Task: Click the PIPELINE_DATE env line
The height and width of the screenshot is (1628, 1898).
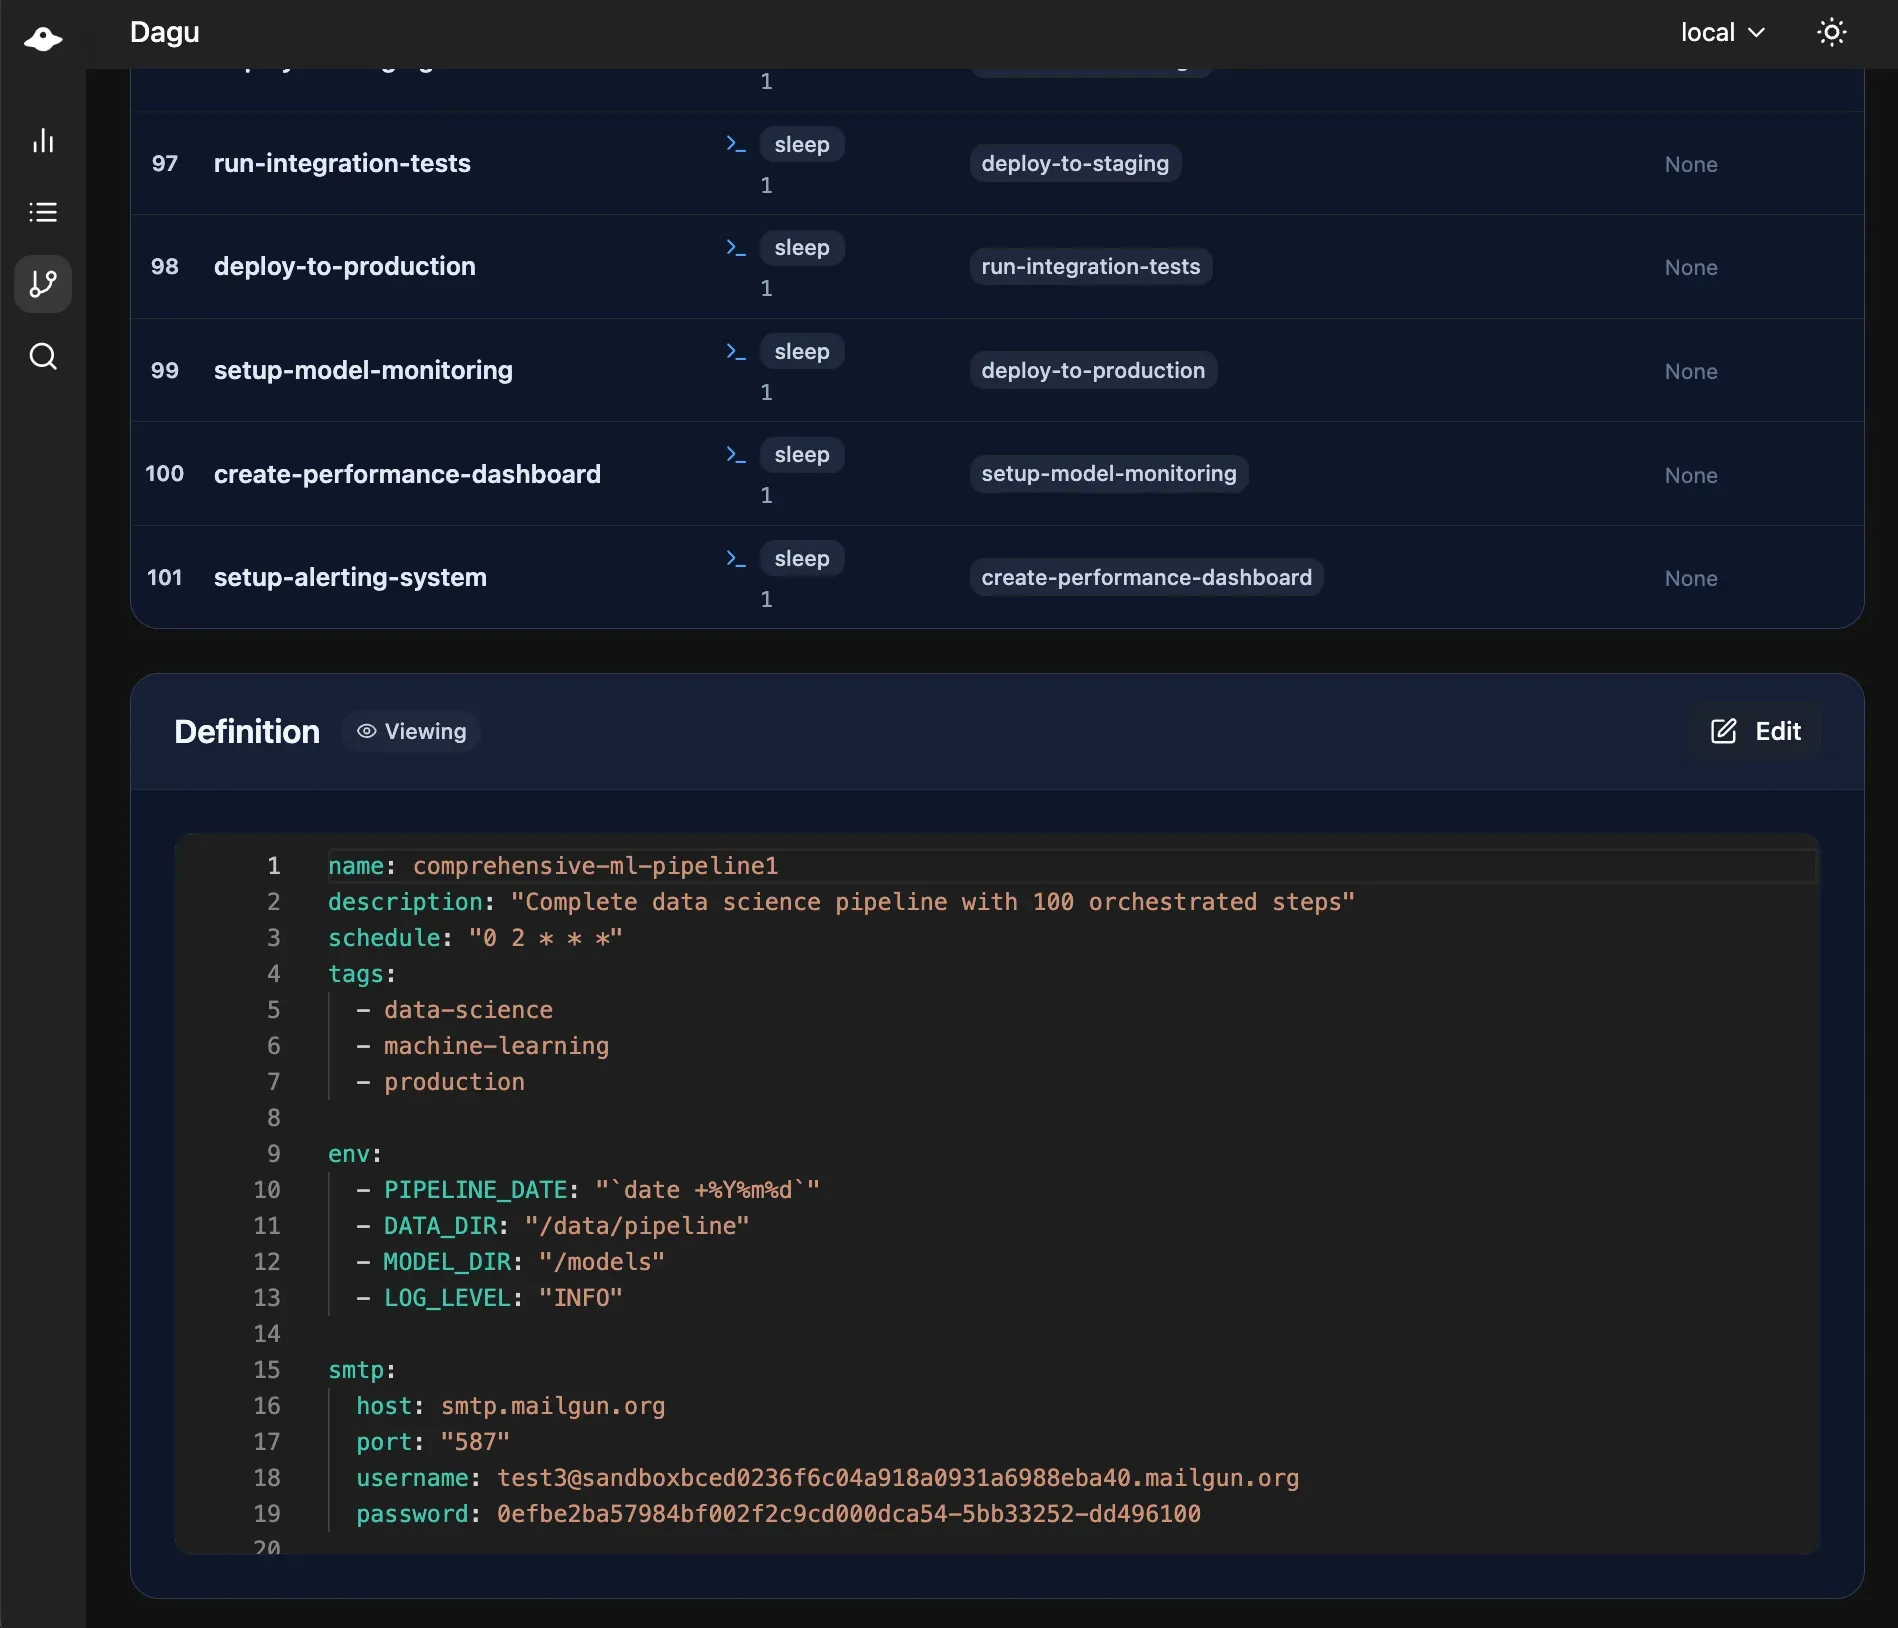Action: point(588,1190)
